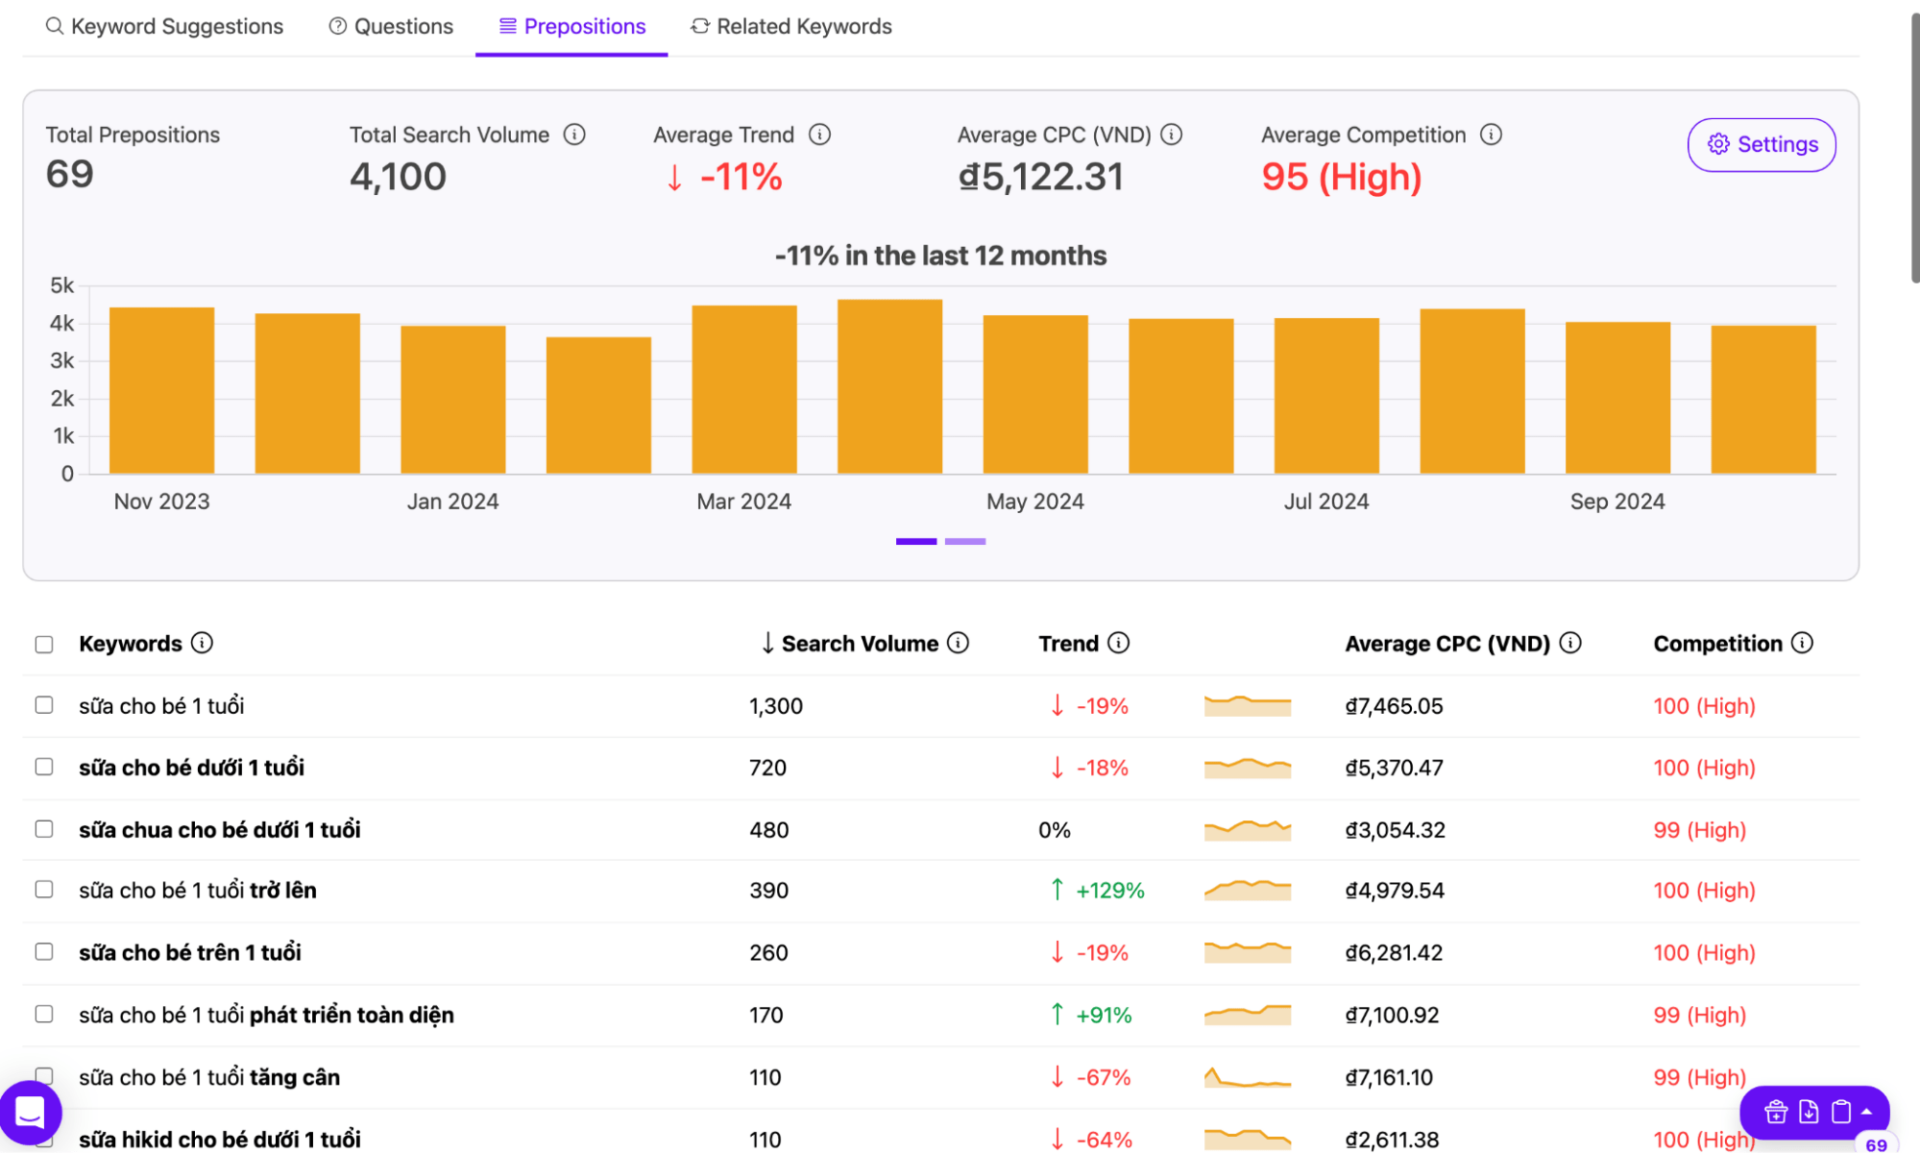Toggle the select-all keywords checkbox
This screenshot has height=1153, width=1920.
pyautogui.click(x=44, y=644)
